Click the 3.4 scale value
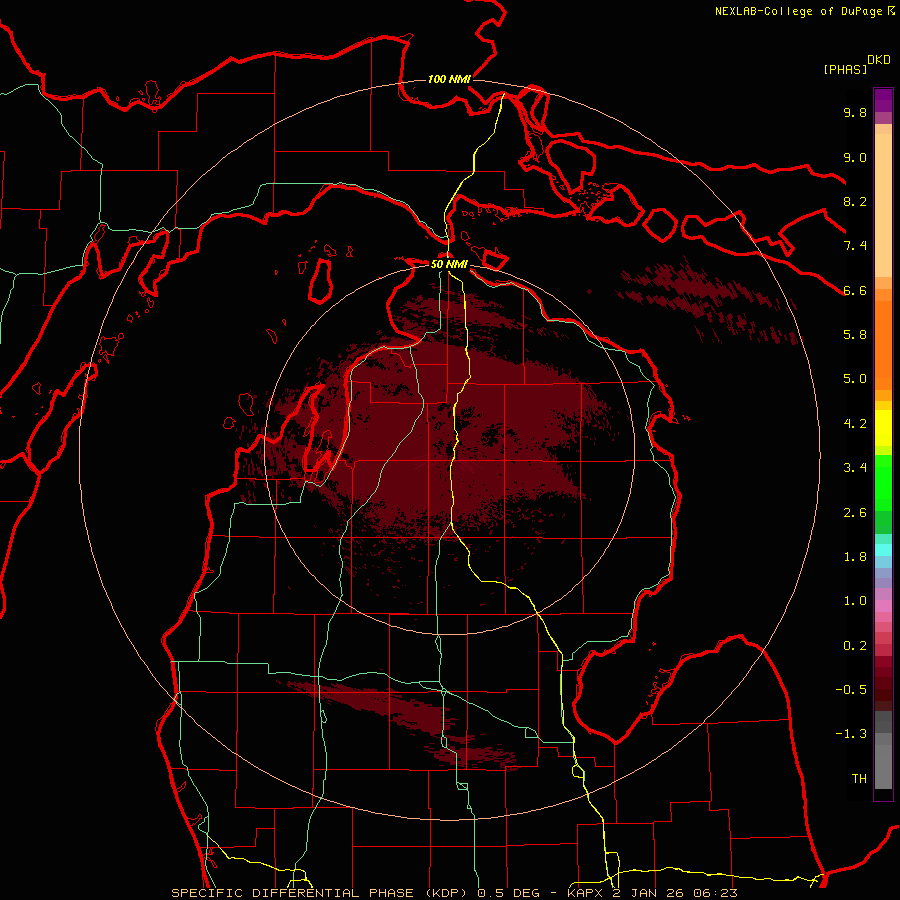Viewport: 900px width, 900px height. pyautogui.click(x=855, y=468)
